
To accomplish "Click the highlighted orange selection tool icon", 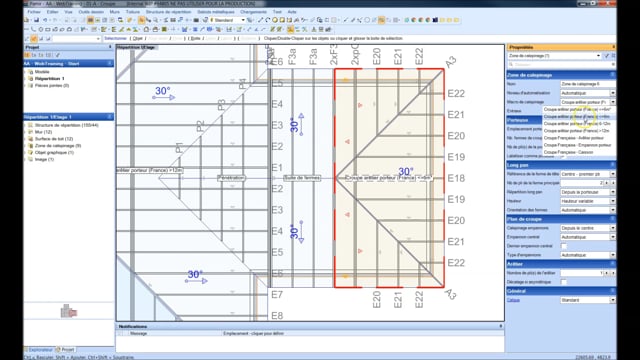I will pos(141,20).
